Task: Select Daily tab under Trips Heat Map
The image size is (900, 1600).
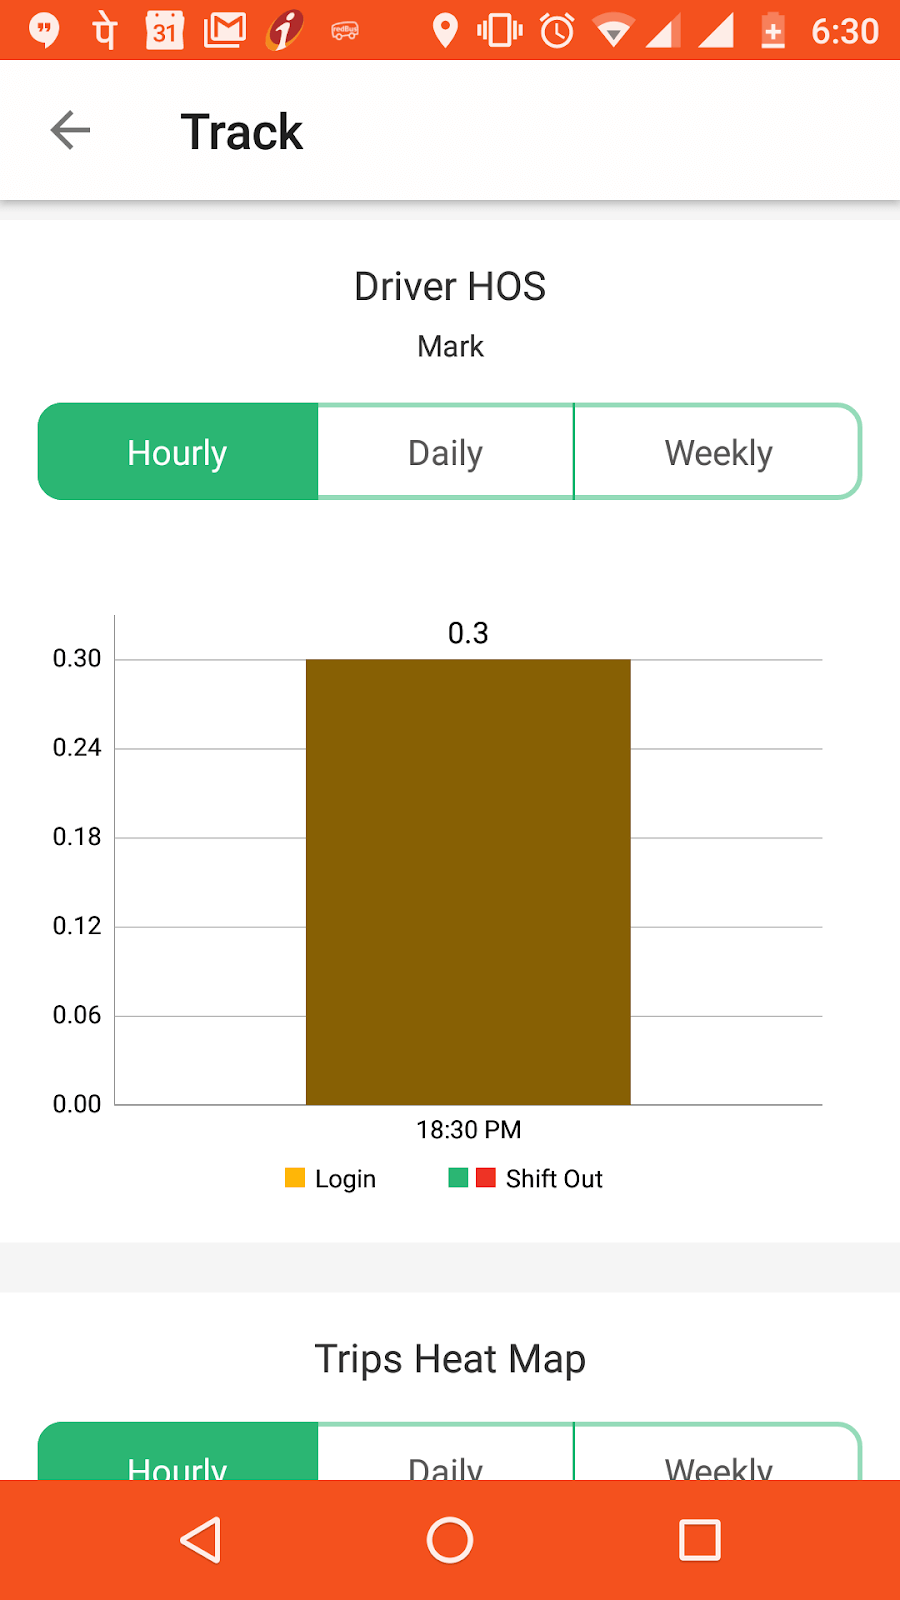Action: click(446, 1452)
